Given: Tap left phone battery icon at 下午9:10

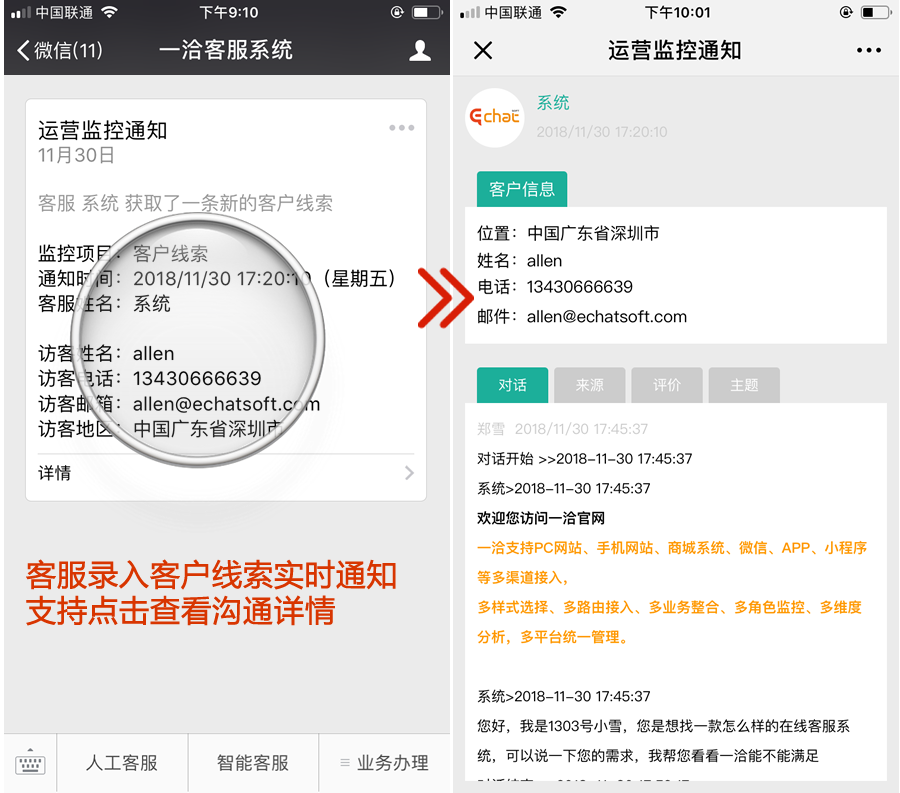Looking at the screenshot, I should (426, 12).
